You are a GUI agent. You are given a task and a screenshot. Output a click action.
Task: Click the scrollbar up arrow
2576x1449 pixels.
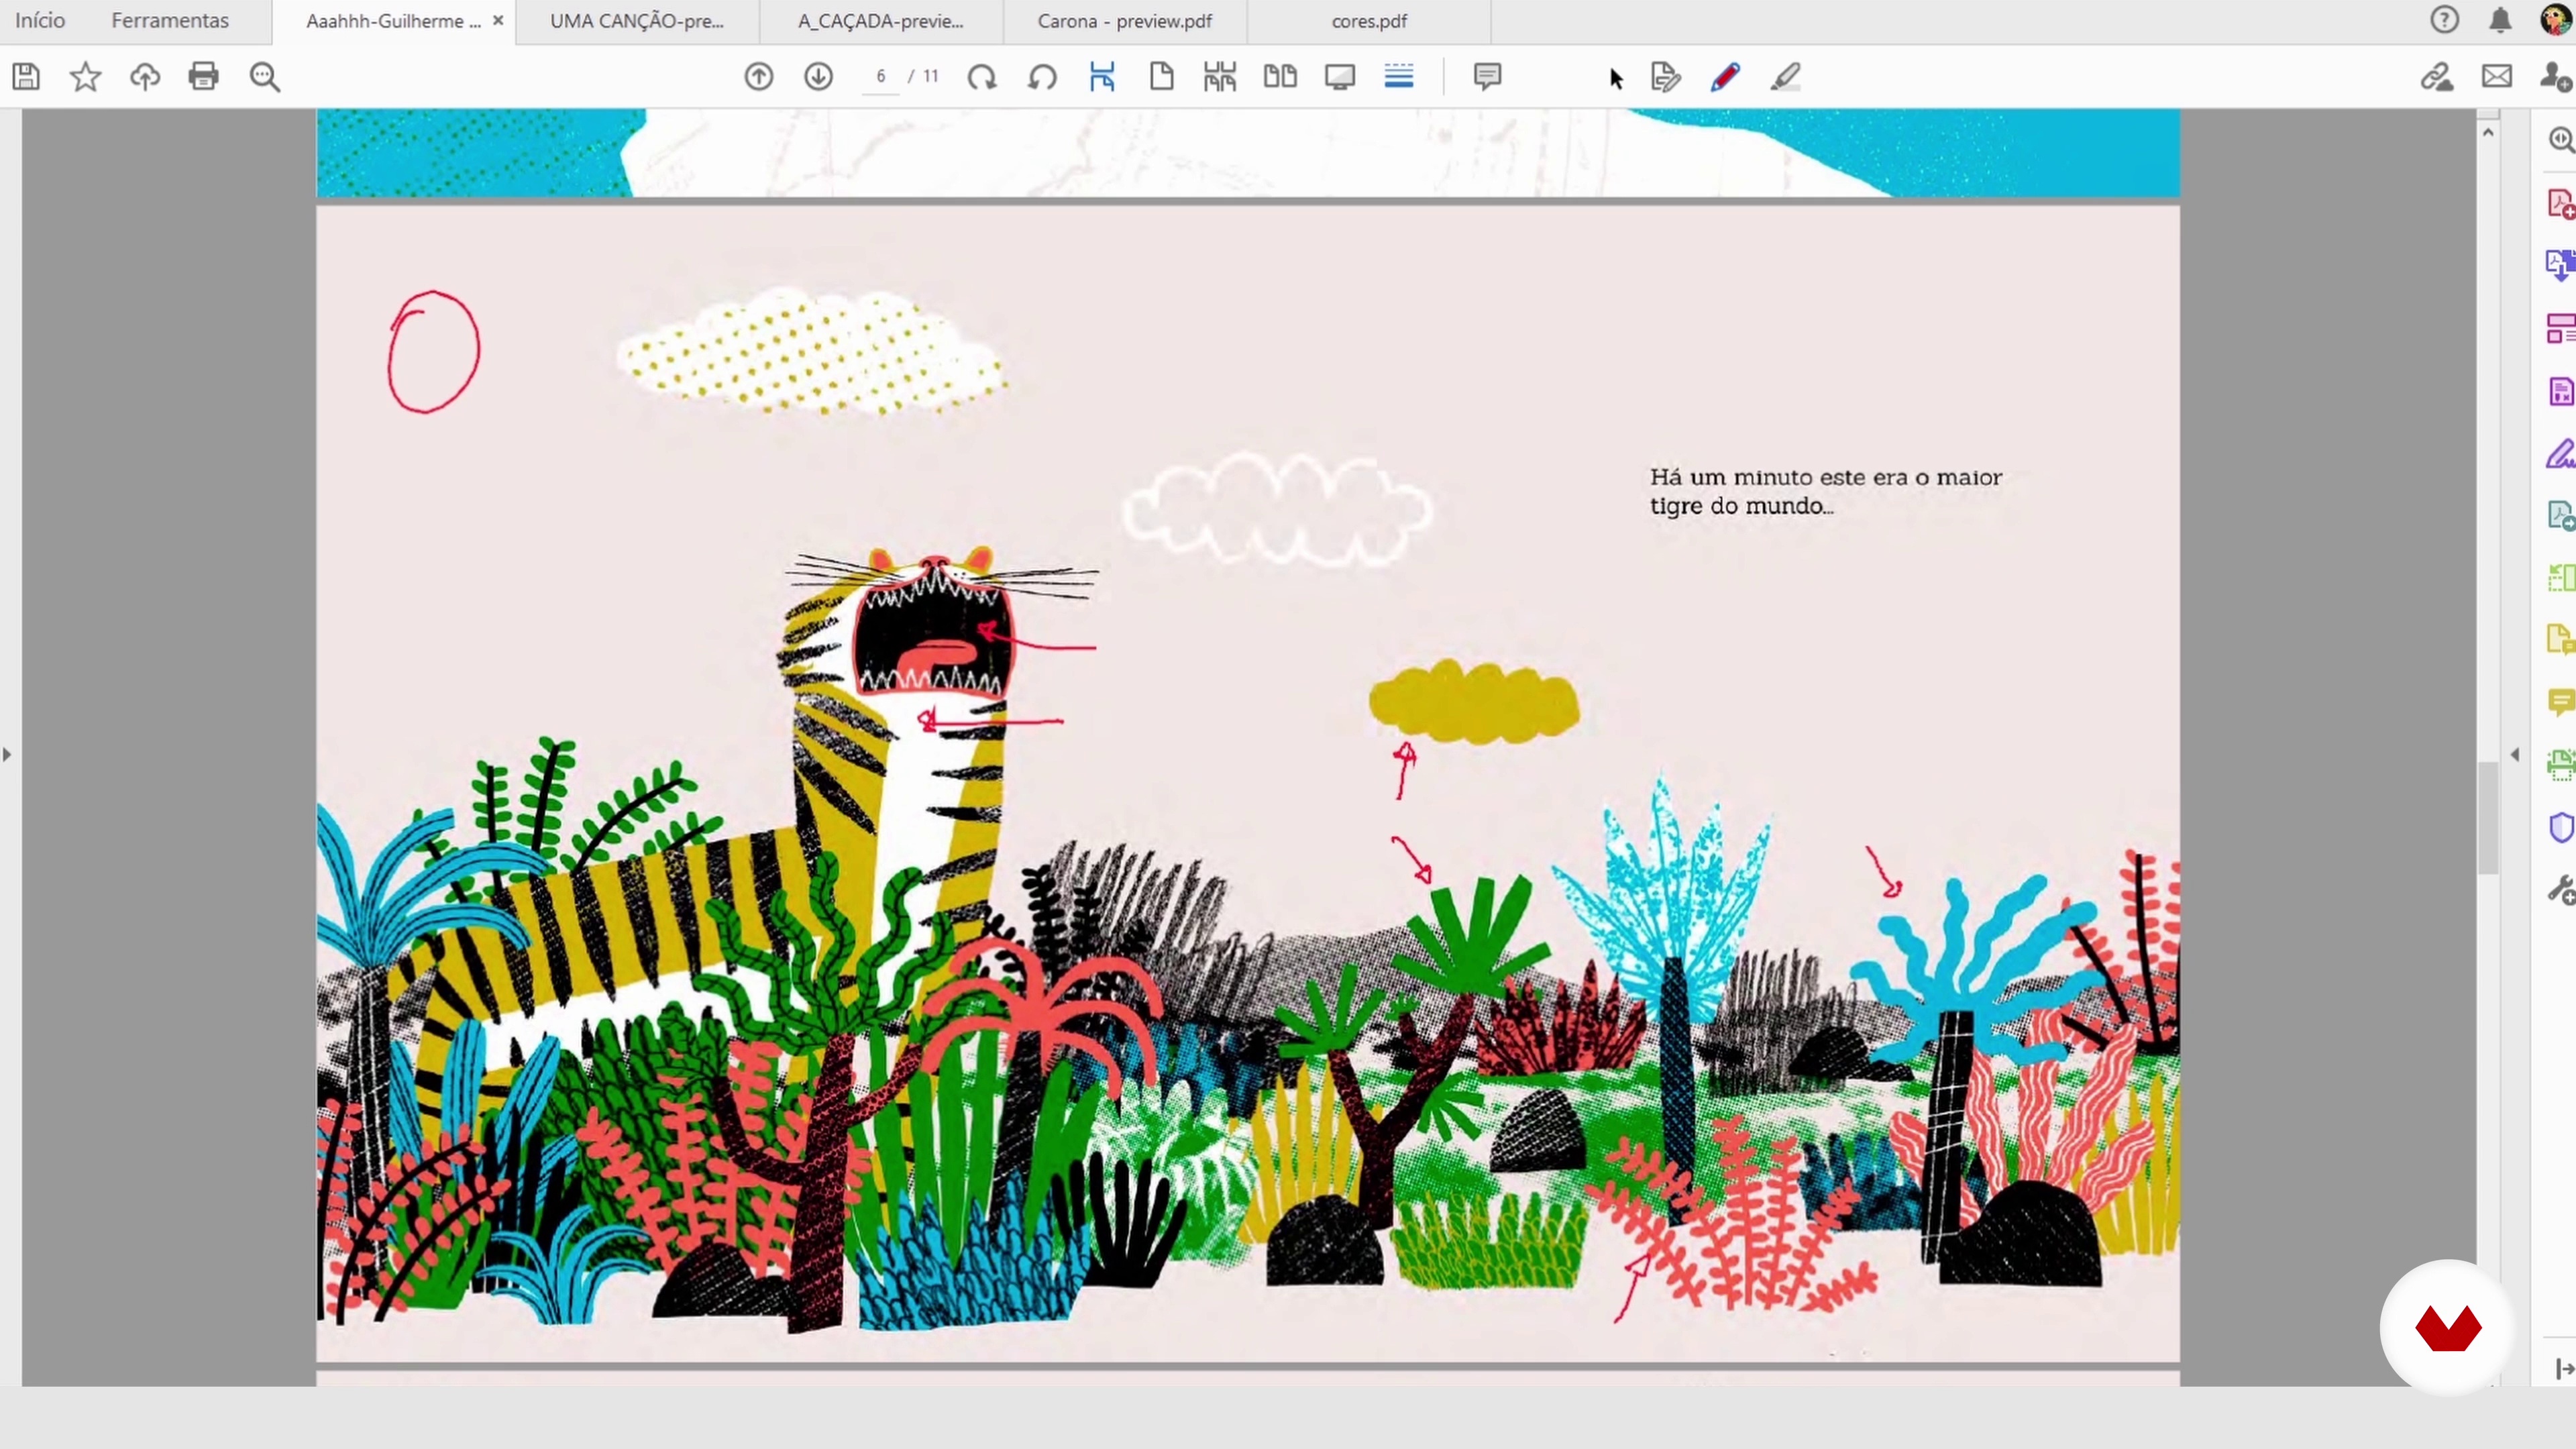(x=2488, y=132)
